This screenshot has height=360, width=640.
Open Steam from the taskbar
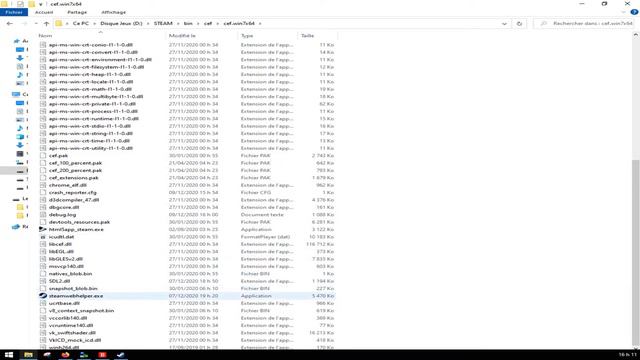120,355
